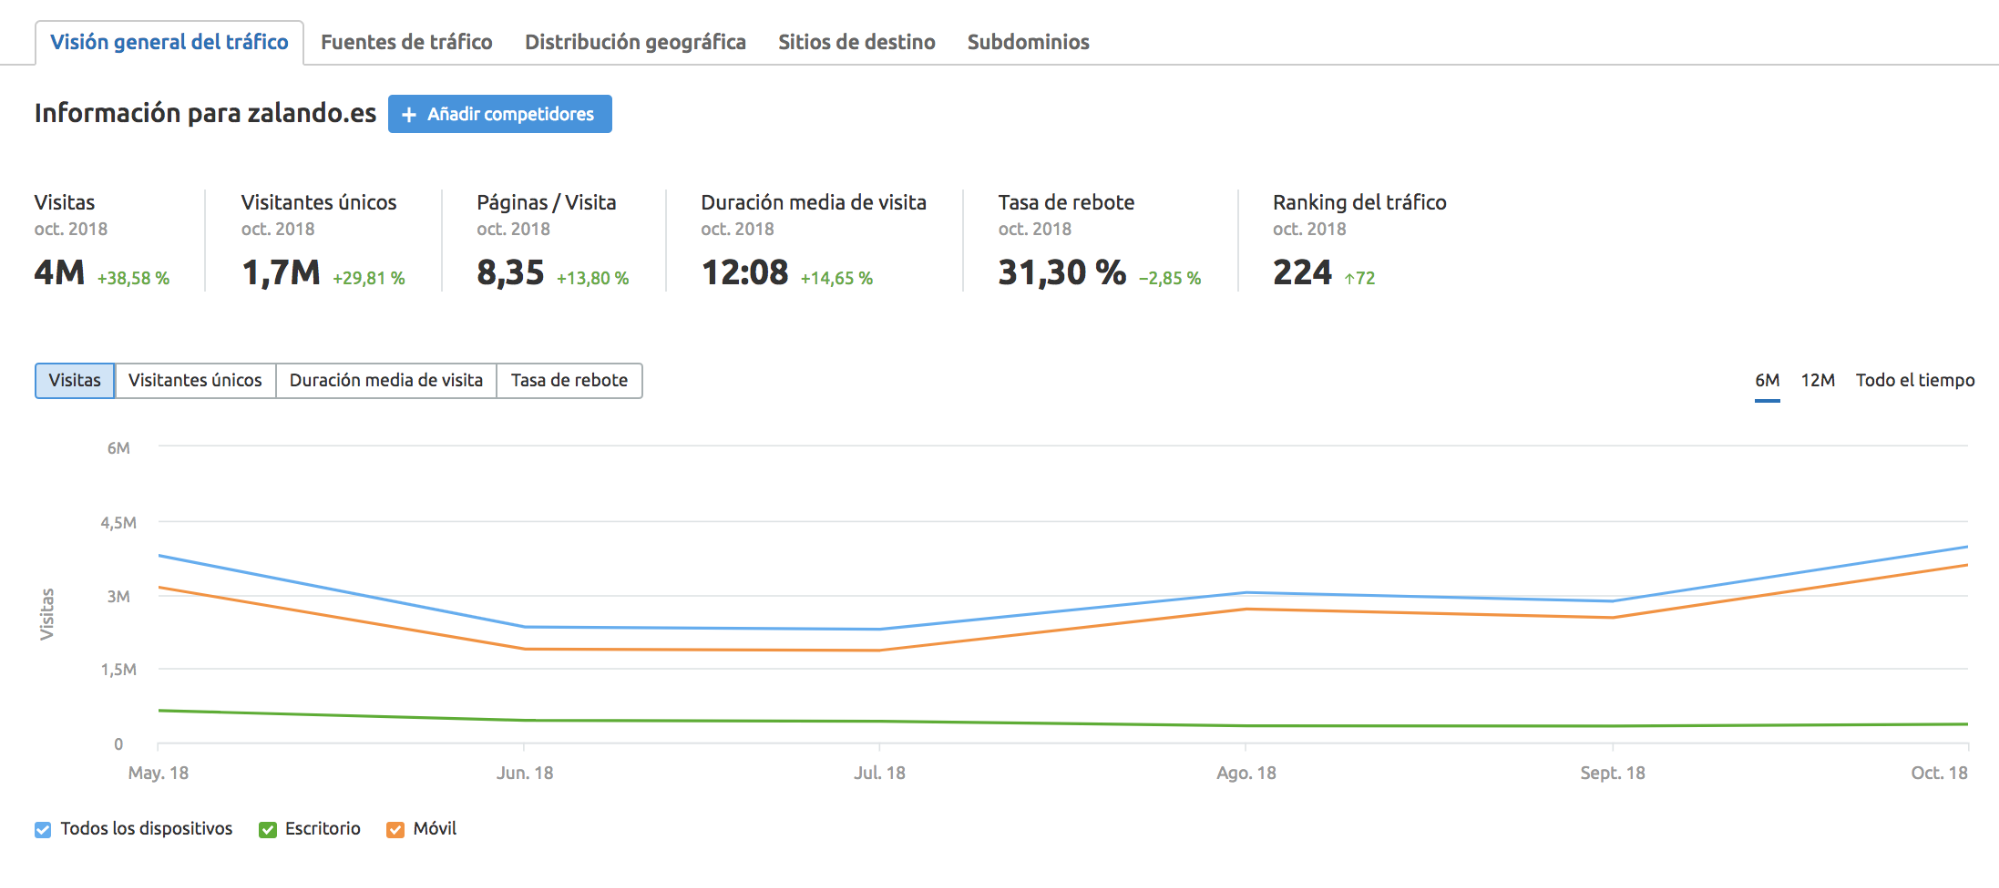
Task: Show Visitantes únicos chart
Action: click(x=195, y=381)
